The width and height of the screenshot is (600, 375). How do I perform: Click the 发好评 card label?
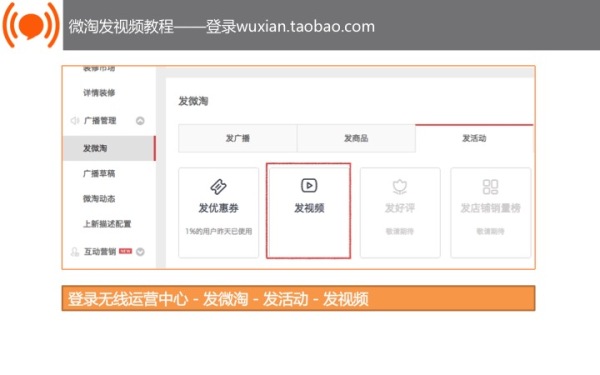coord(400,208)
